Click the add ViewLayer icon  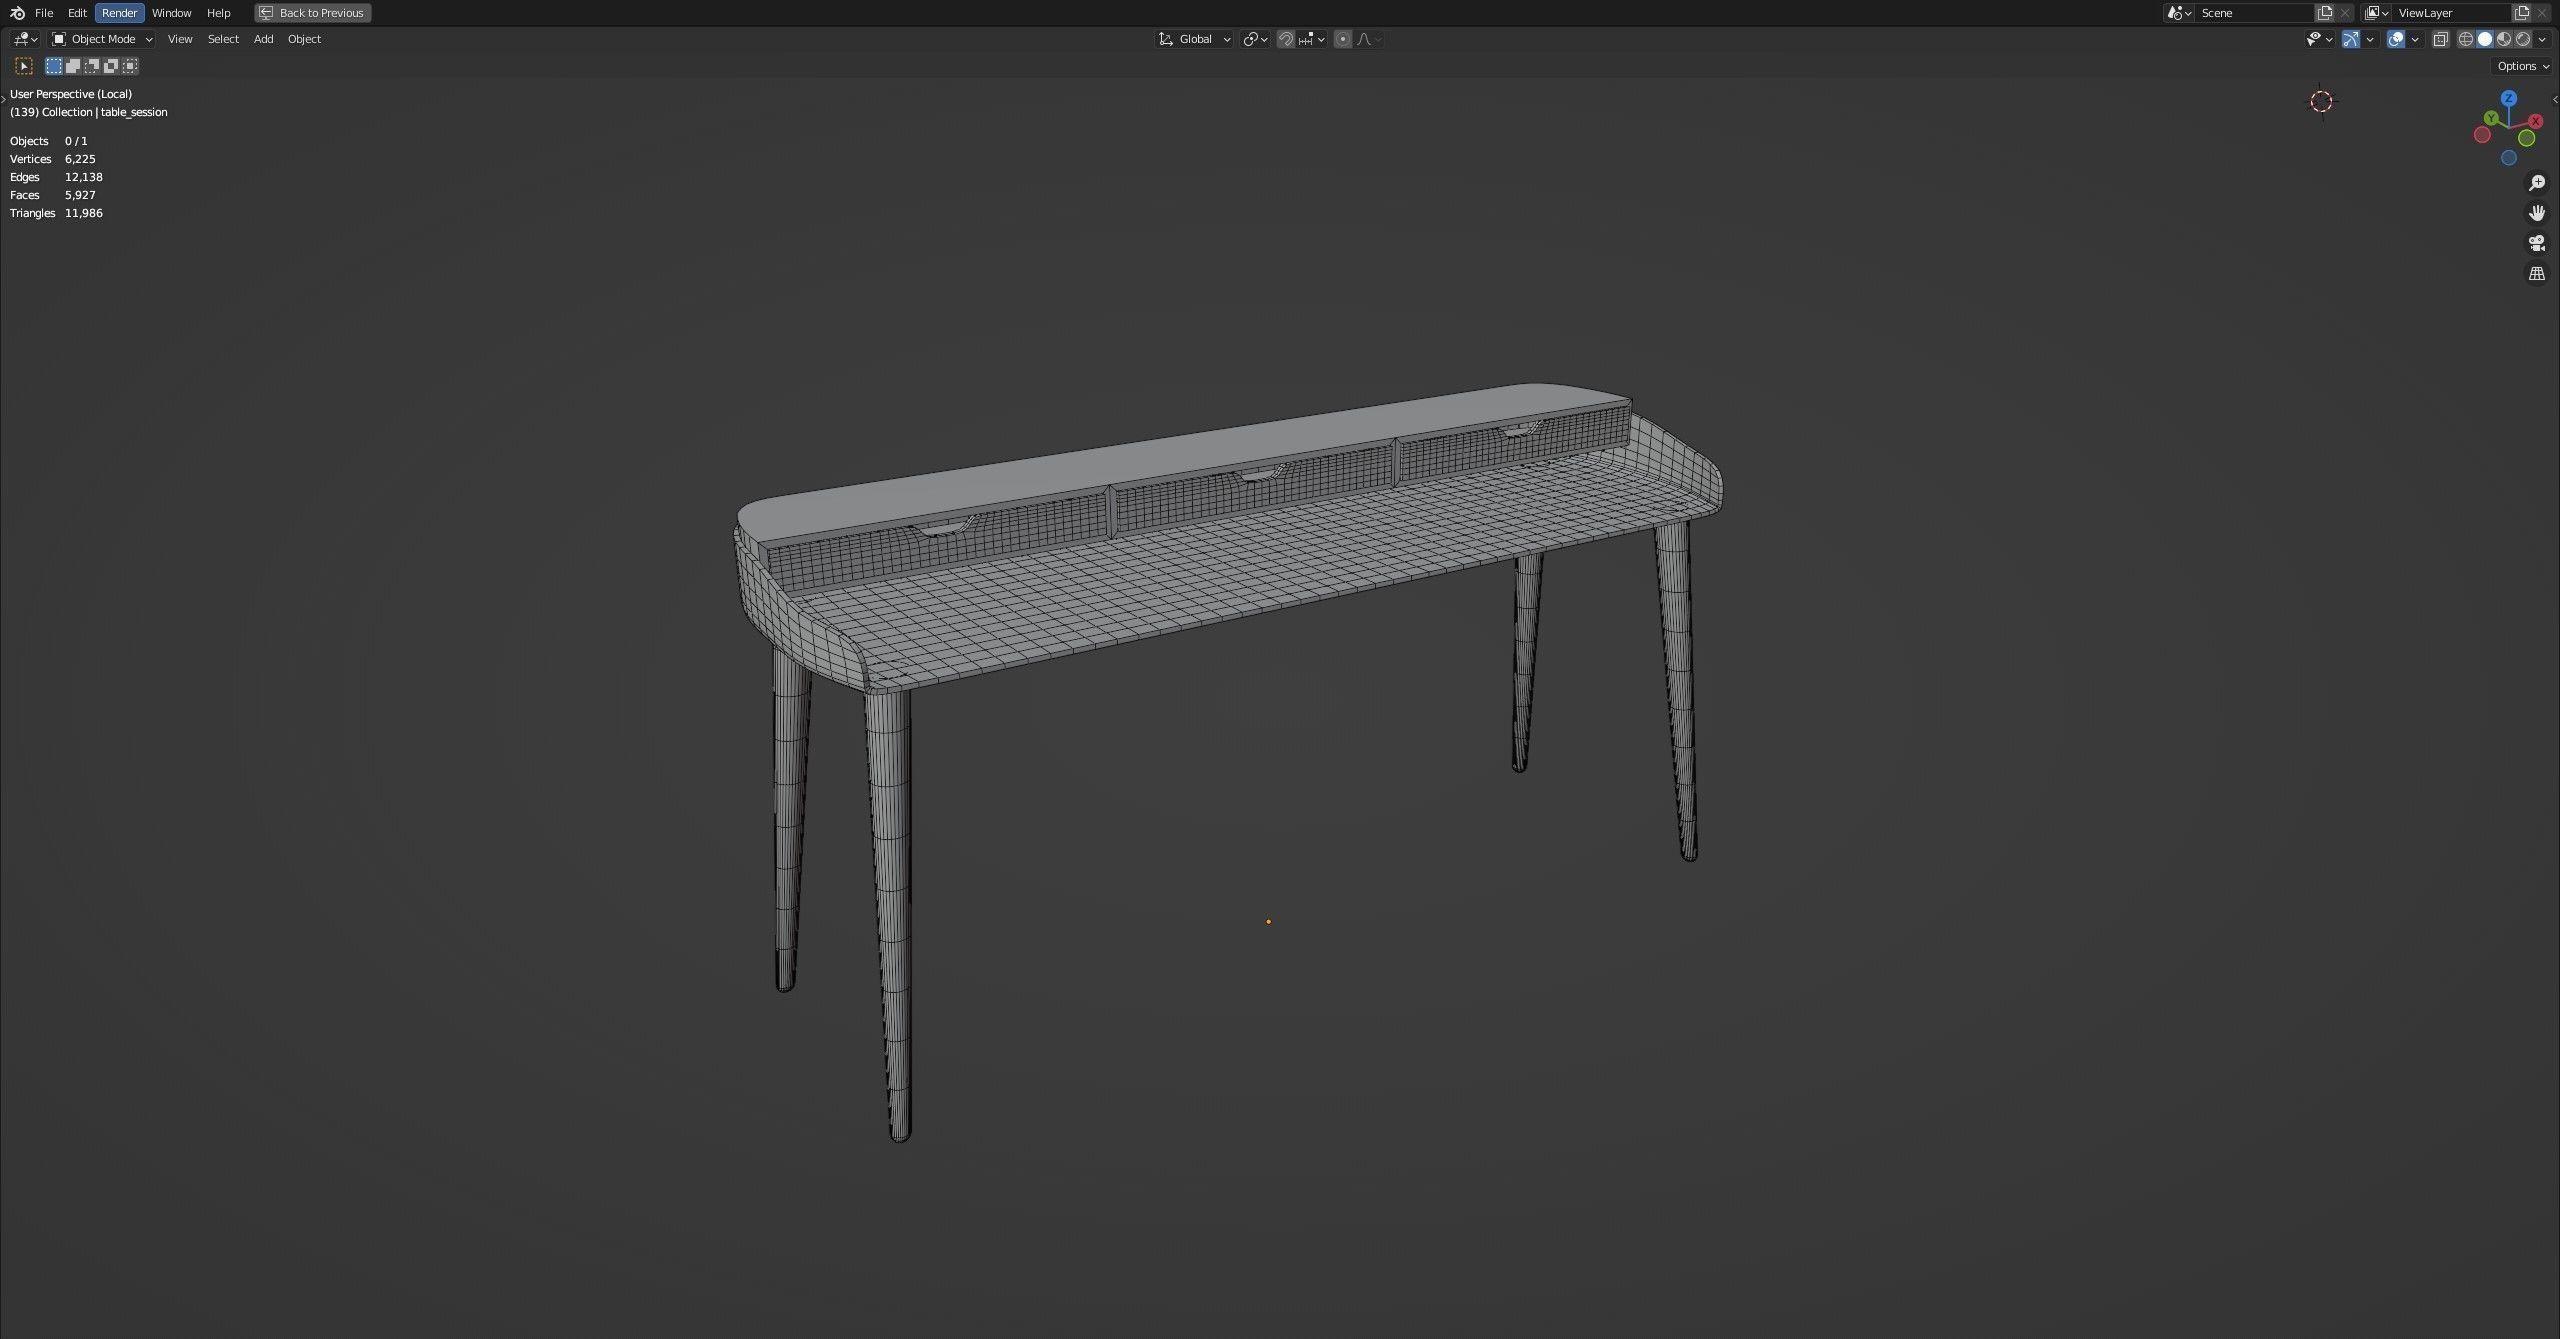2522,13
